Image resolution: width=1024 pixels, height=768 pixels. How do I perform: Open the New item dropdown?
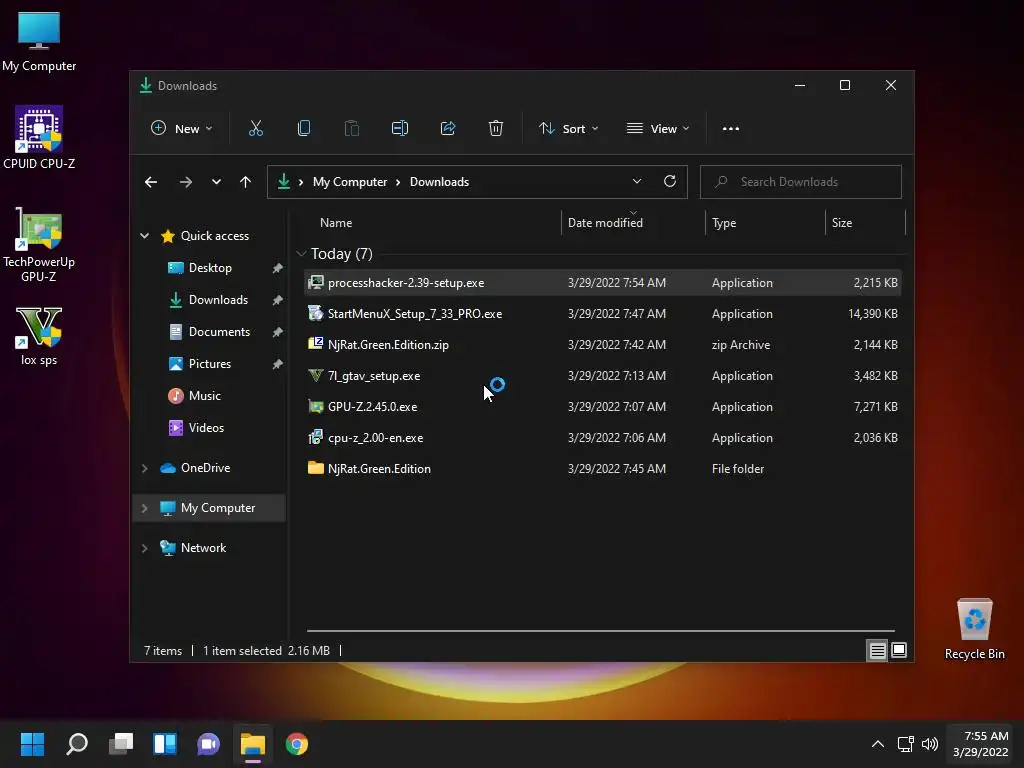click(182, 129)
